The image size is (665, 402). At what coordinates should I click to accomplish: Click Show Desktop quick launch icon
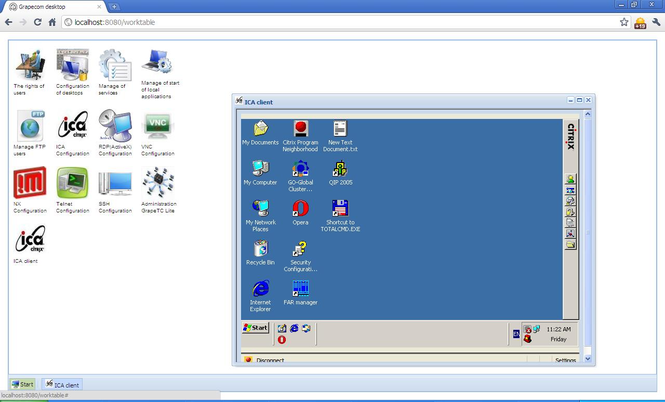(x=282, y=328)
